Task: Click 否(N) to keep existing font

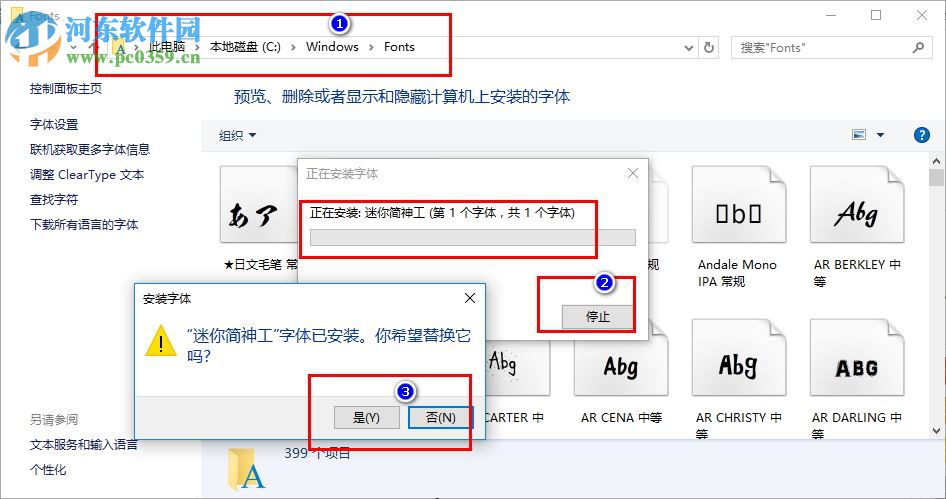Action: [440, 418]
